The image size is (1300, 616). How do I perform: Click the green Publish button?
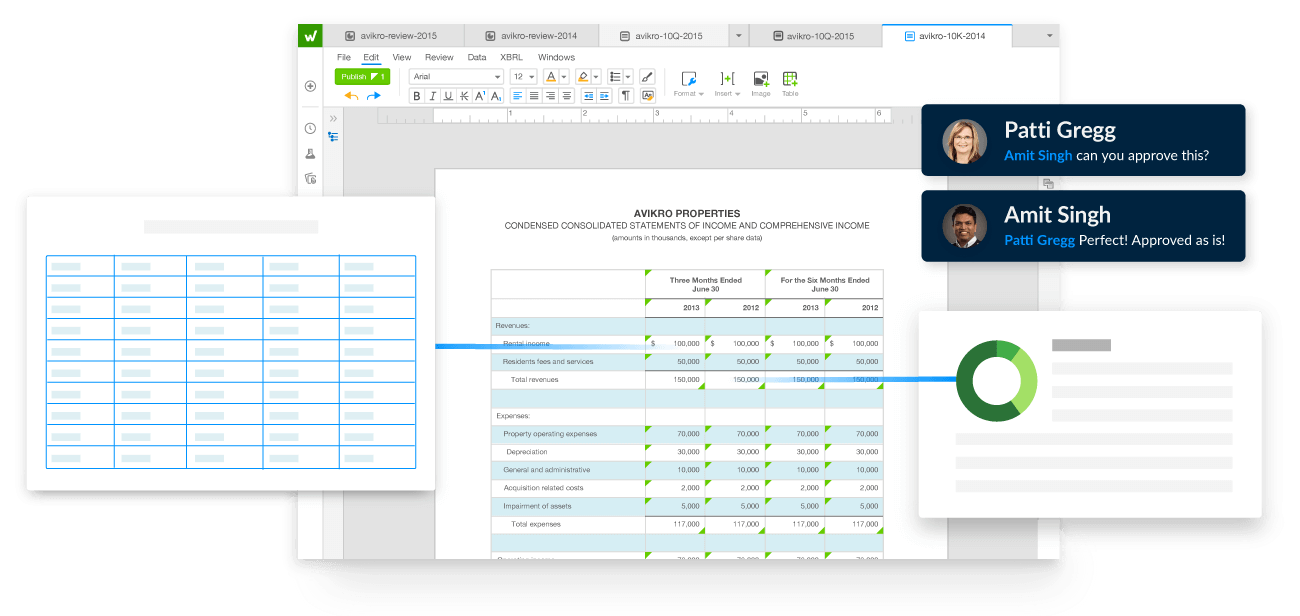point(362,77)
